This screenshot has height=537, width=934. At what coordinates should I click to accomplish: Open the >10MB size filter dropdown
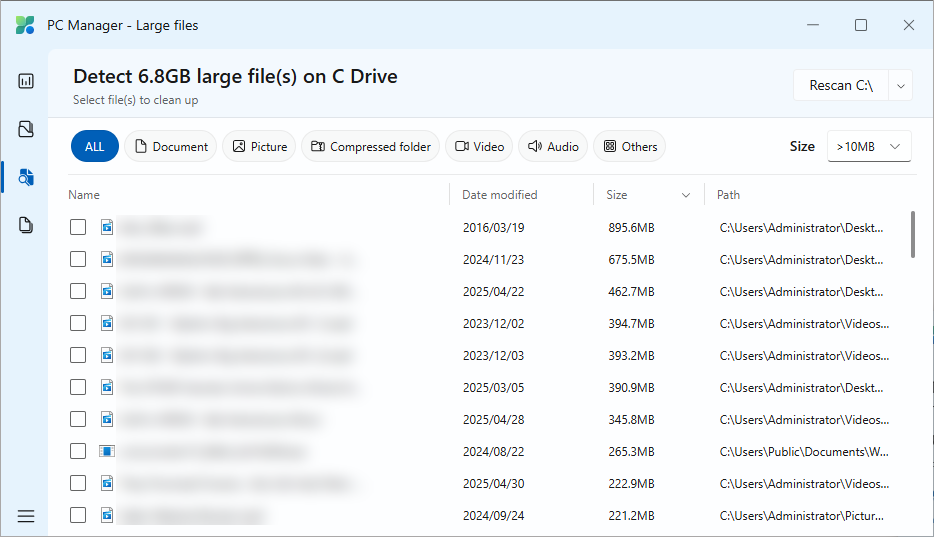(869, 146)
